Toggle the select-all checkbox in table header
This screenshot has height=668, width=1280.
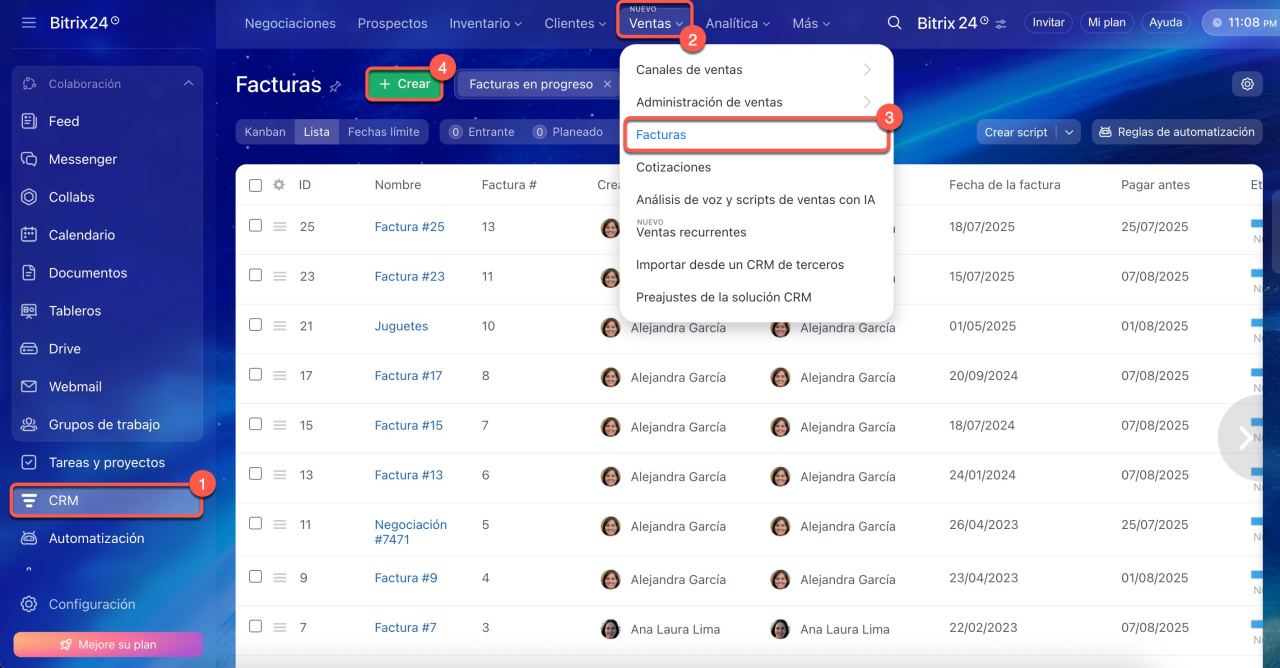point(255,185)
